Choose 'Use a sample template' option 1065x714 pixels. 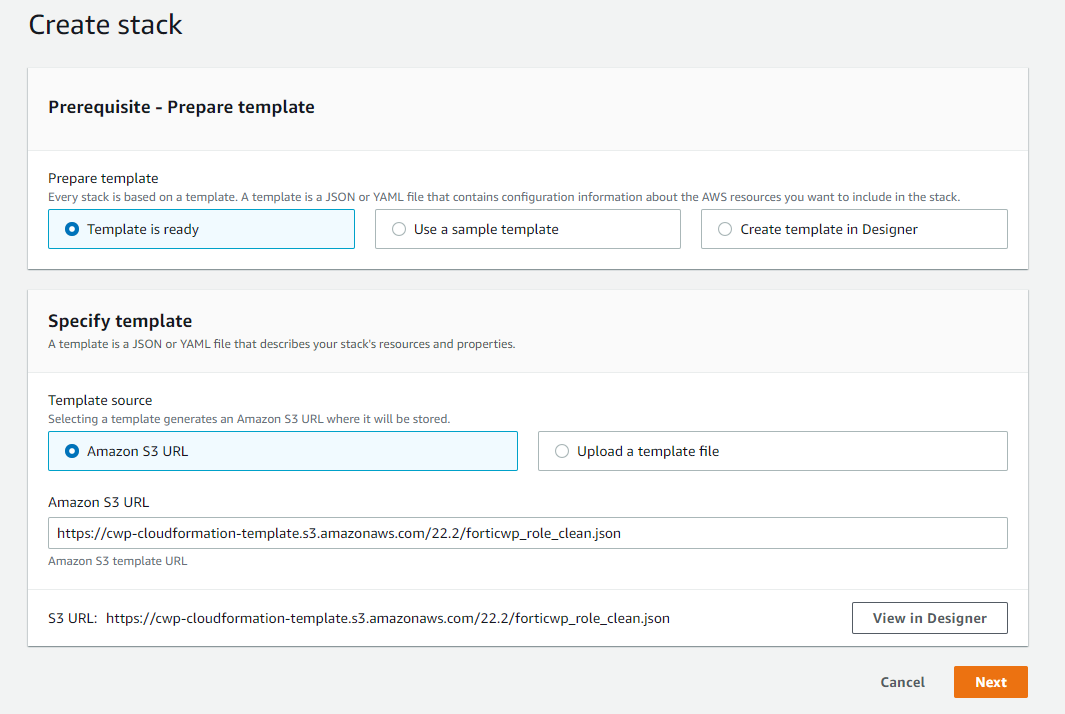point(398,229)
